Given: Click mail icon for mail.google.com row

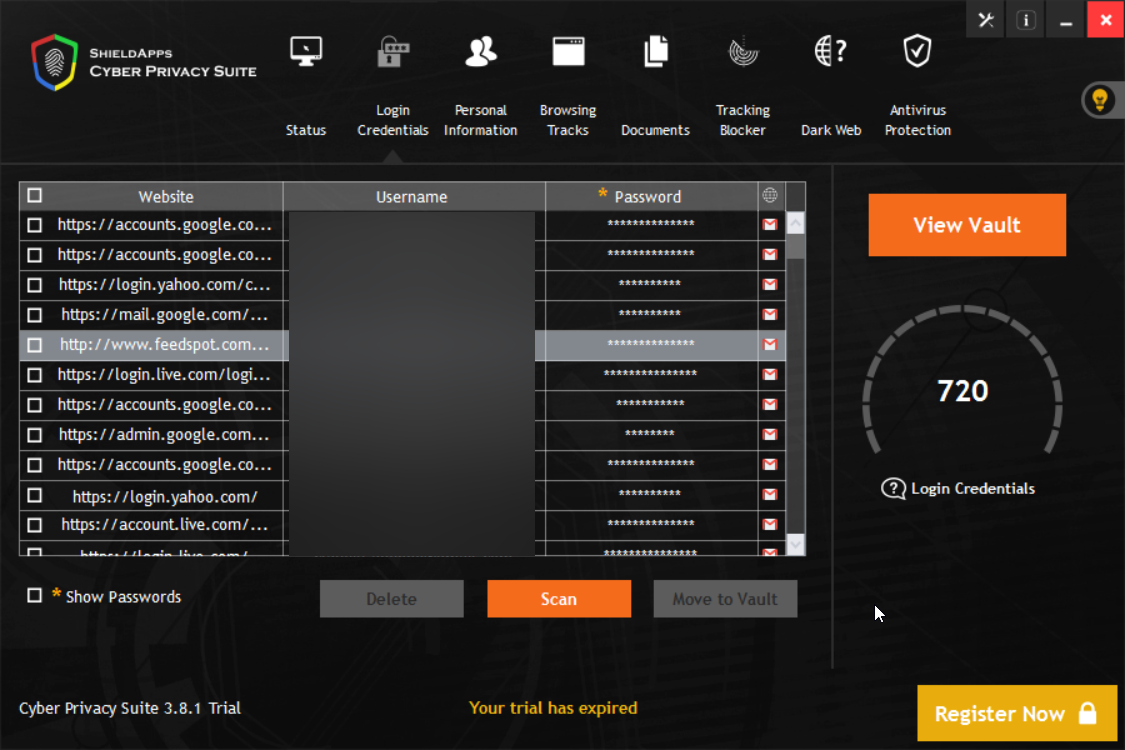Looking at the screenshot, I should pos(770,314).
